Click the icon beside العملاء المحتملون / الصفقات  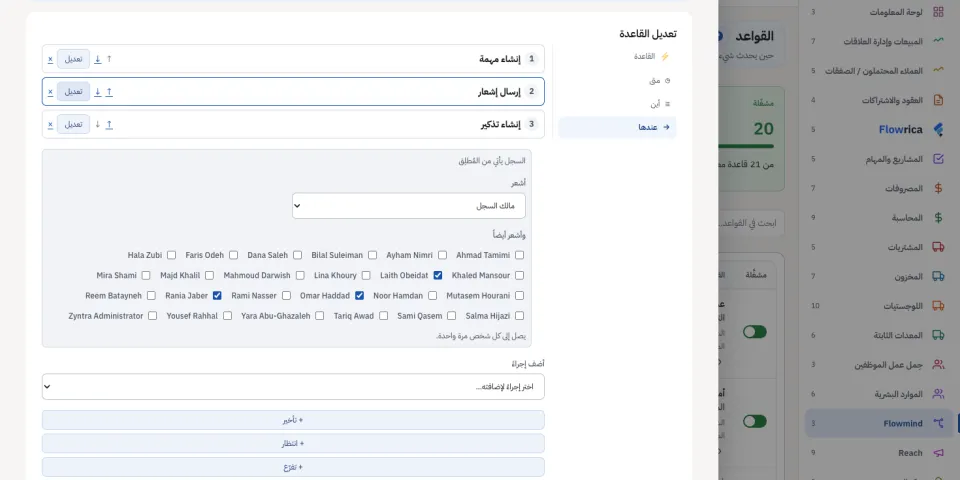pyautogui.click(x=938, y=70)
